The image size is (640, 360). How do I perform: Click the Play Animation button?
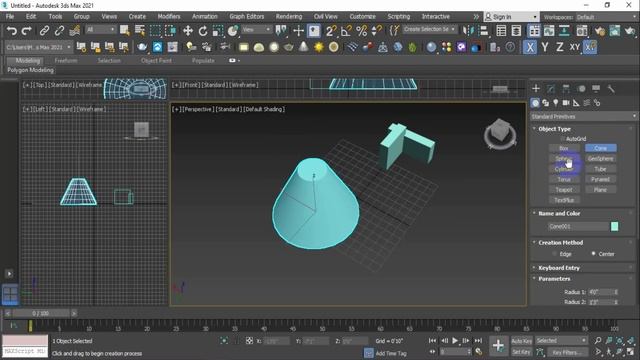pos(455,340)
